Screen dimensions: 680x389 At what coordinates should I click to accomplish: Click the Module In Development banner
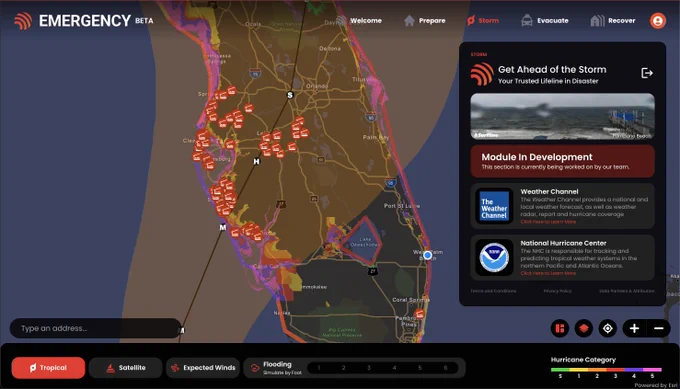coord(562,161)
